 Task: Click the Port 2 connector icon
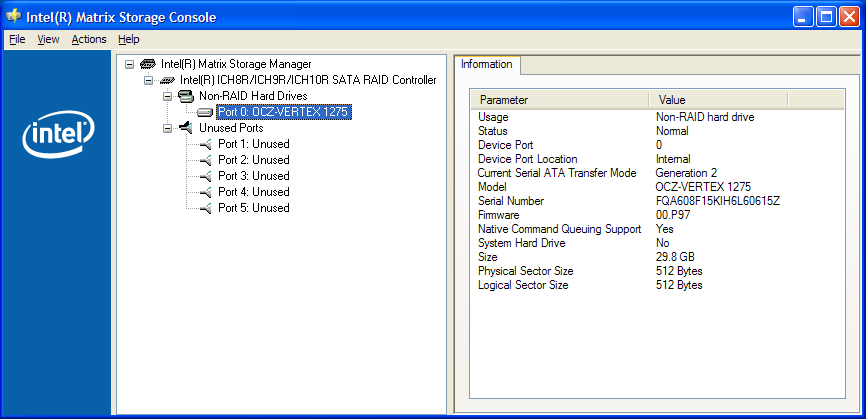point(205,161)
